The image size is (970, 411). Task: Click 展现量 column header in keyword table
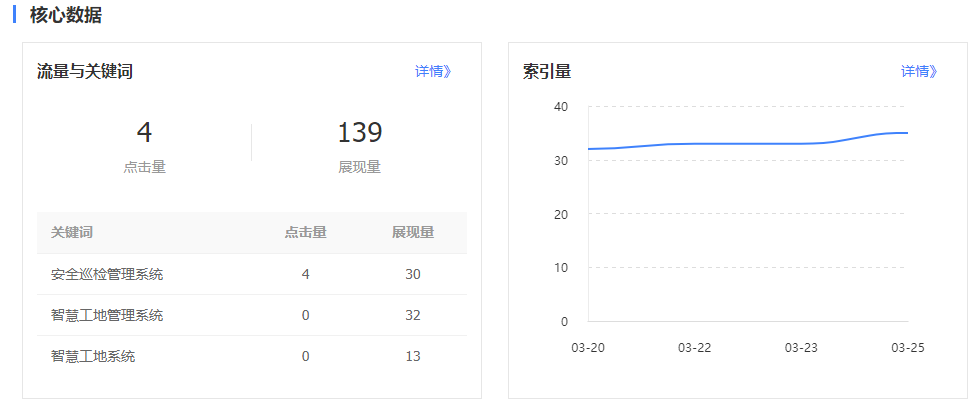(x=412, y=232)
